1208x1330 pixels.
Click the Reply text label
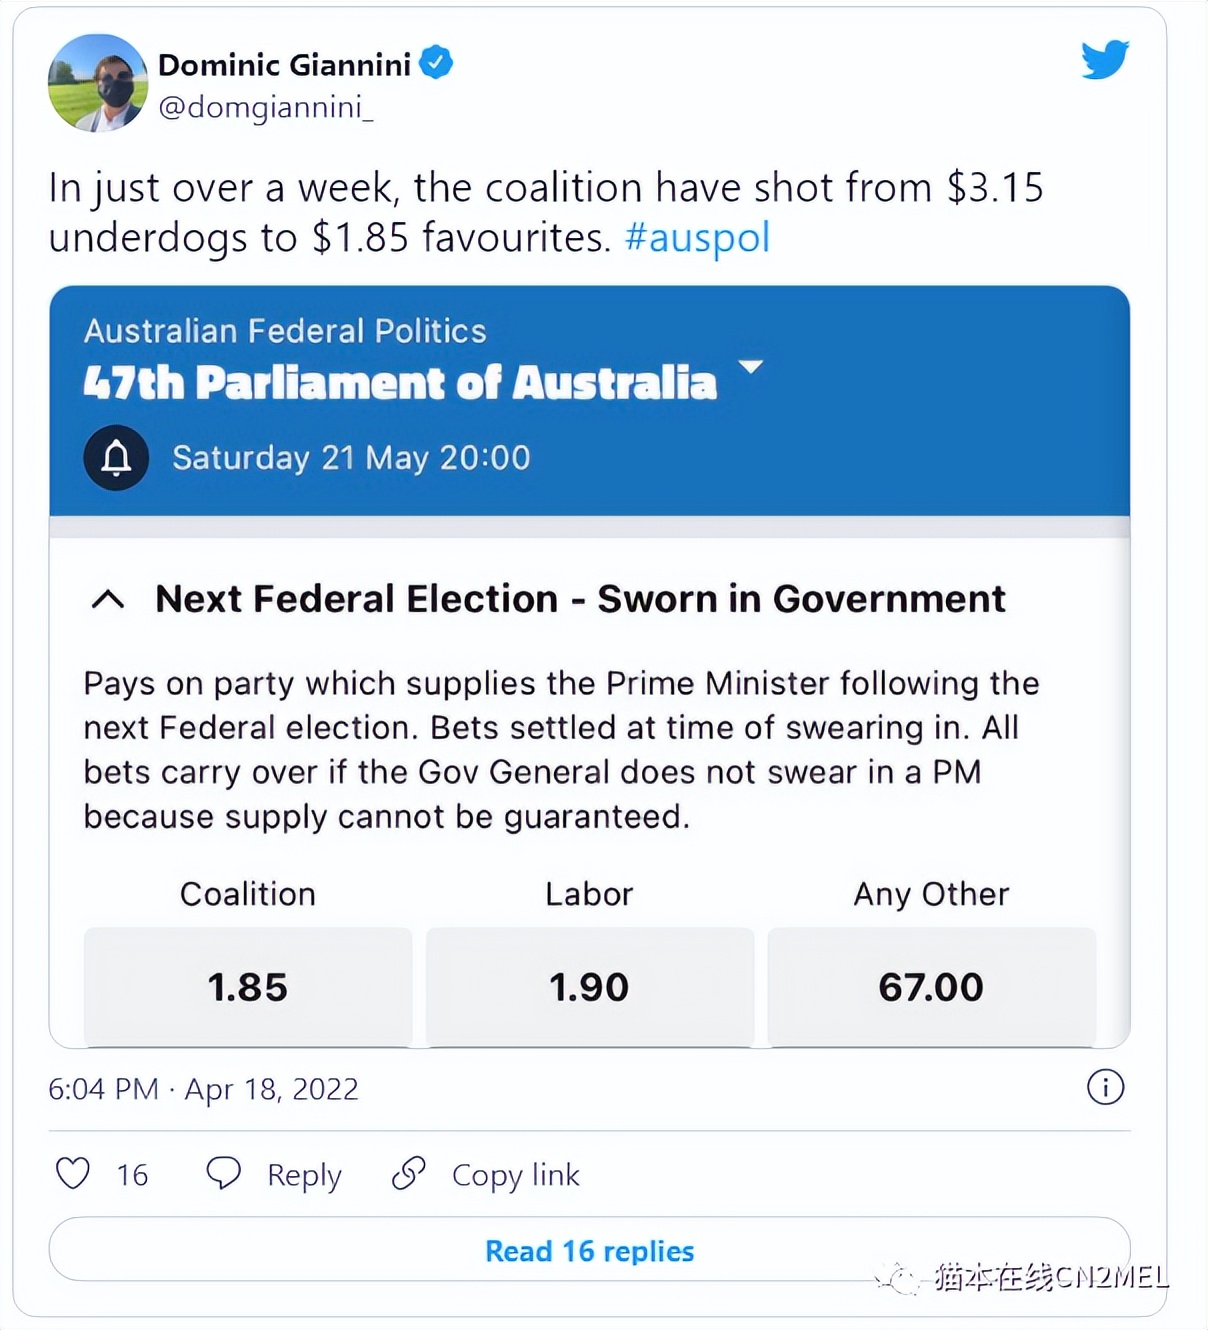point(304,1175)
